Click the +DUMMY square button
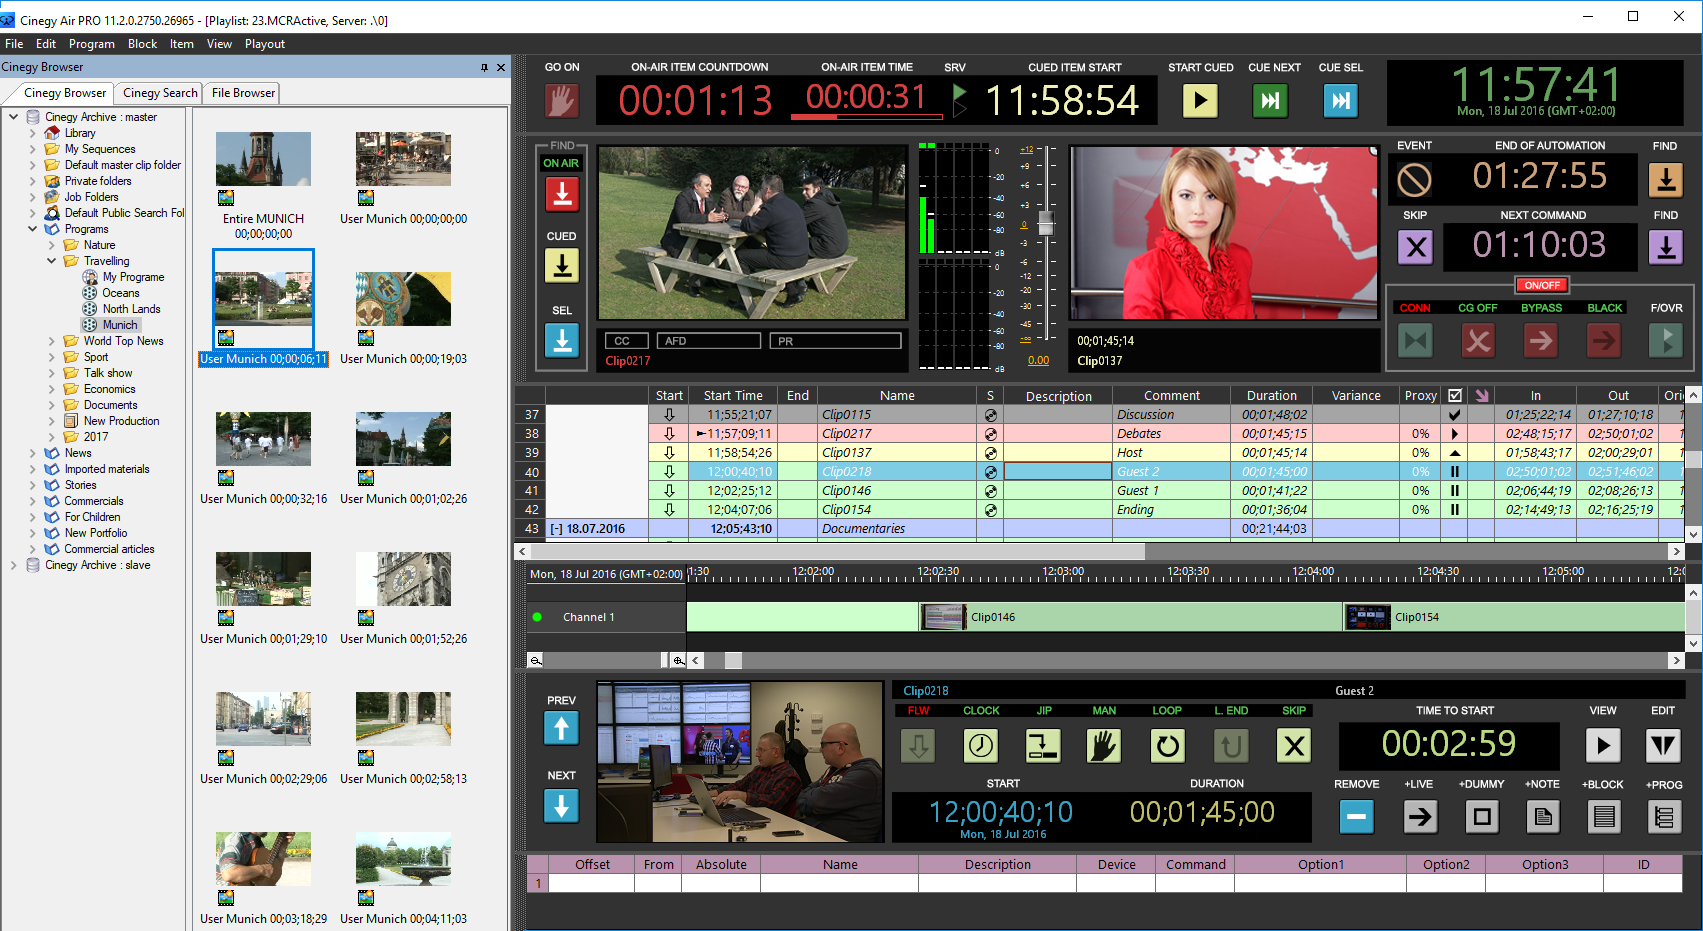 pos(1482,817)
